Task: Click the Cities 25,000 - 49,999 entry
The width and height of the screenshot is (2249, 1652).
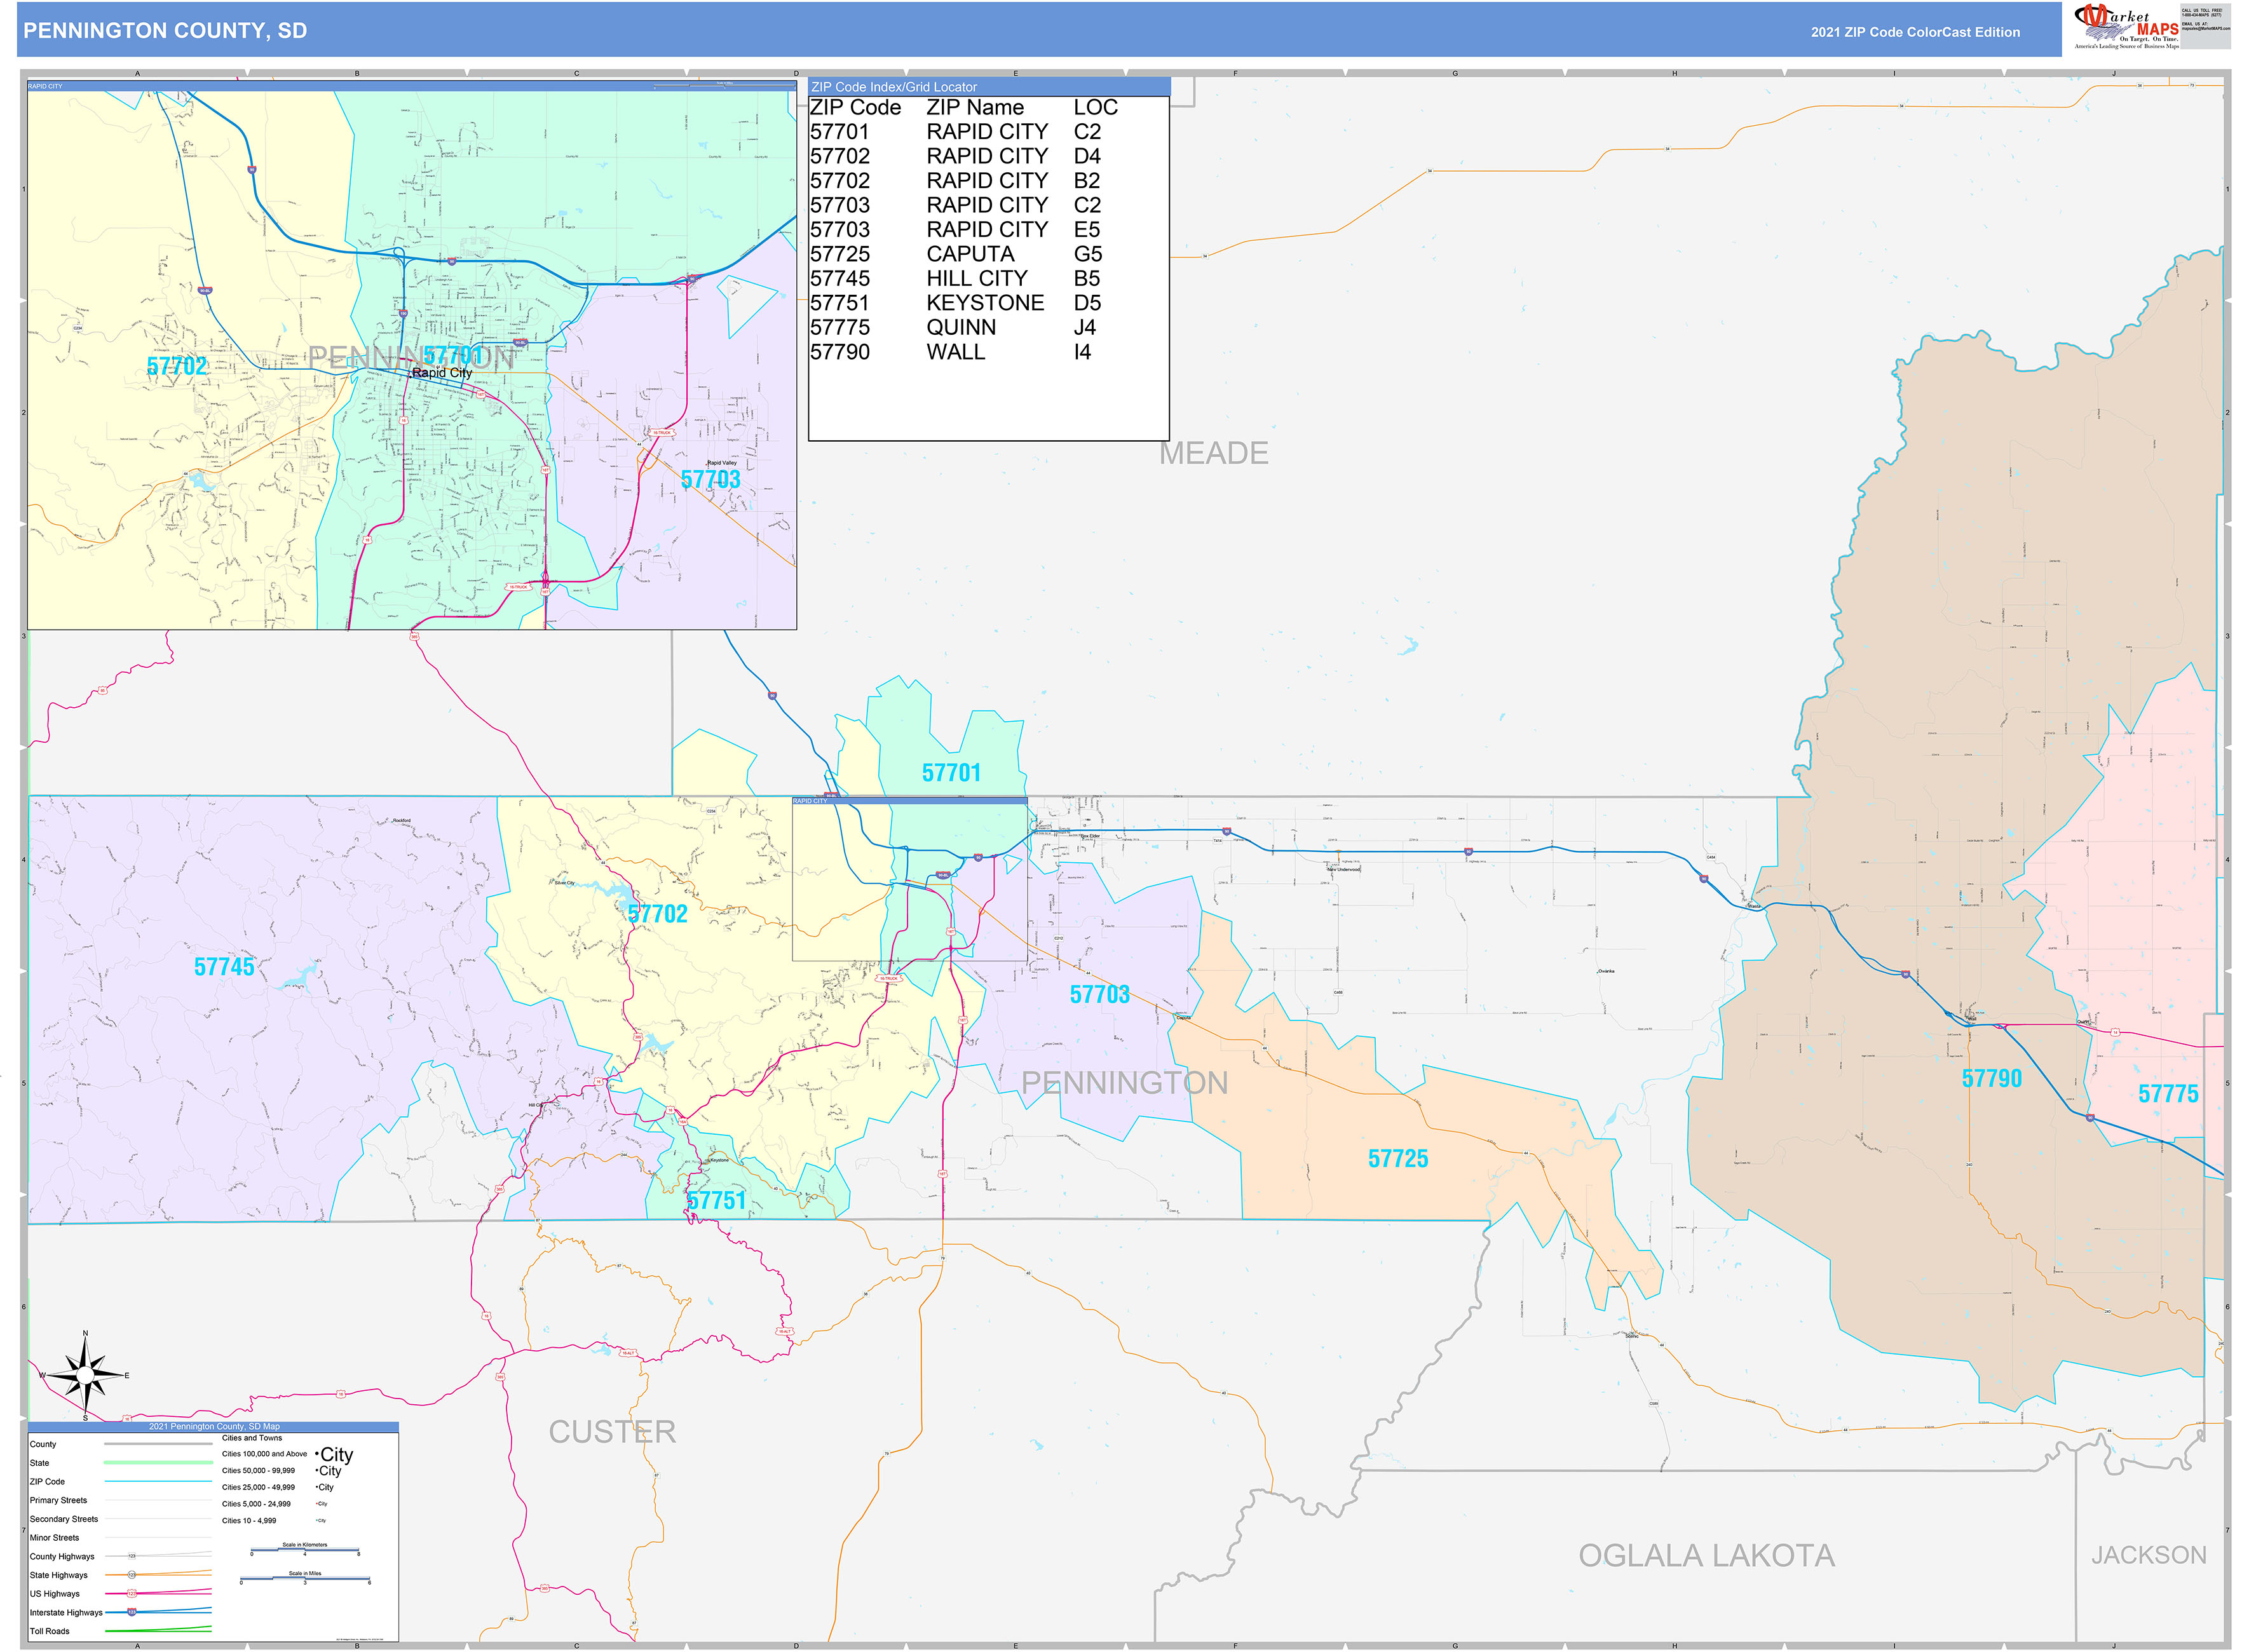Action: point(258,1488)
